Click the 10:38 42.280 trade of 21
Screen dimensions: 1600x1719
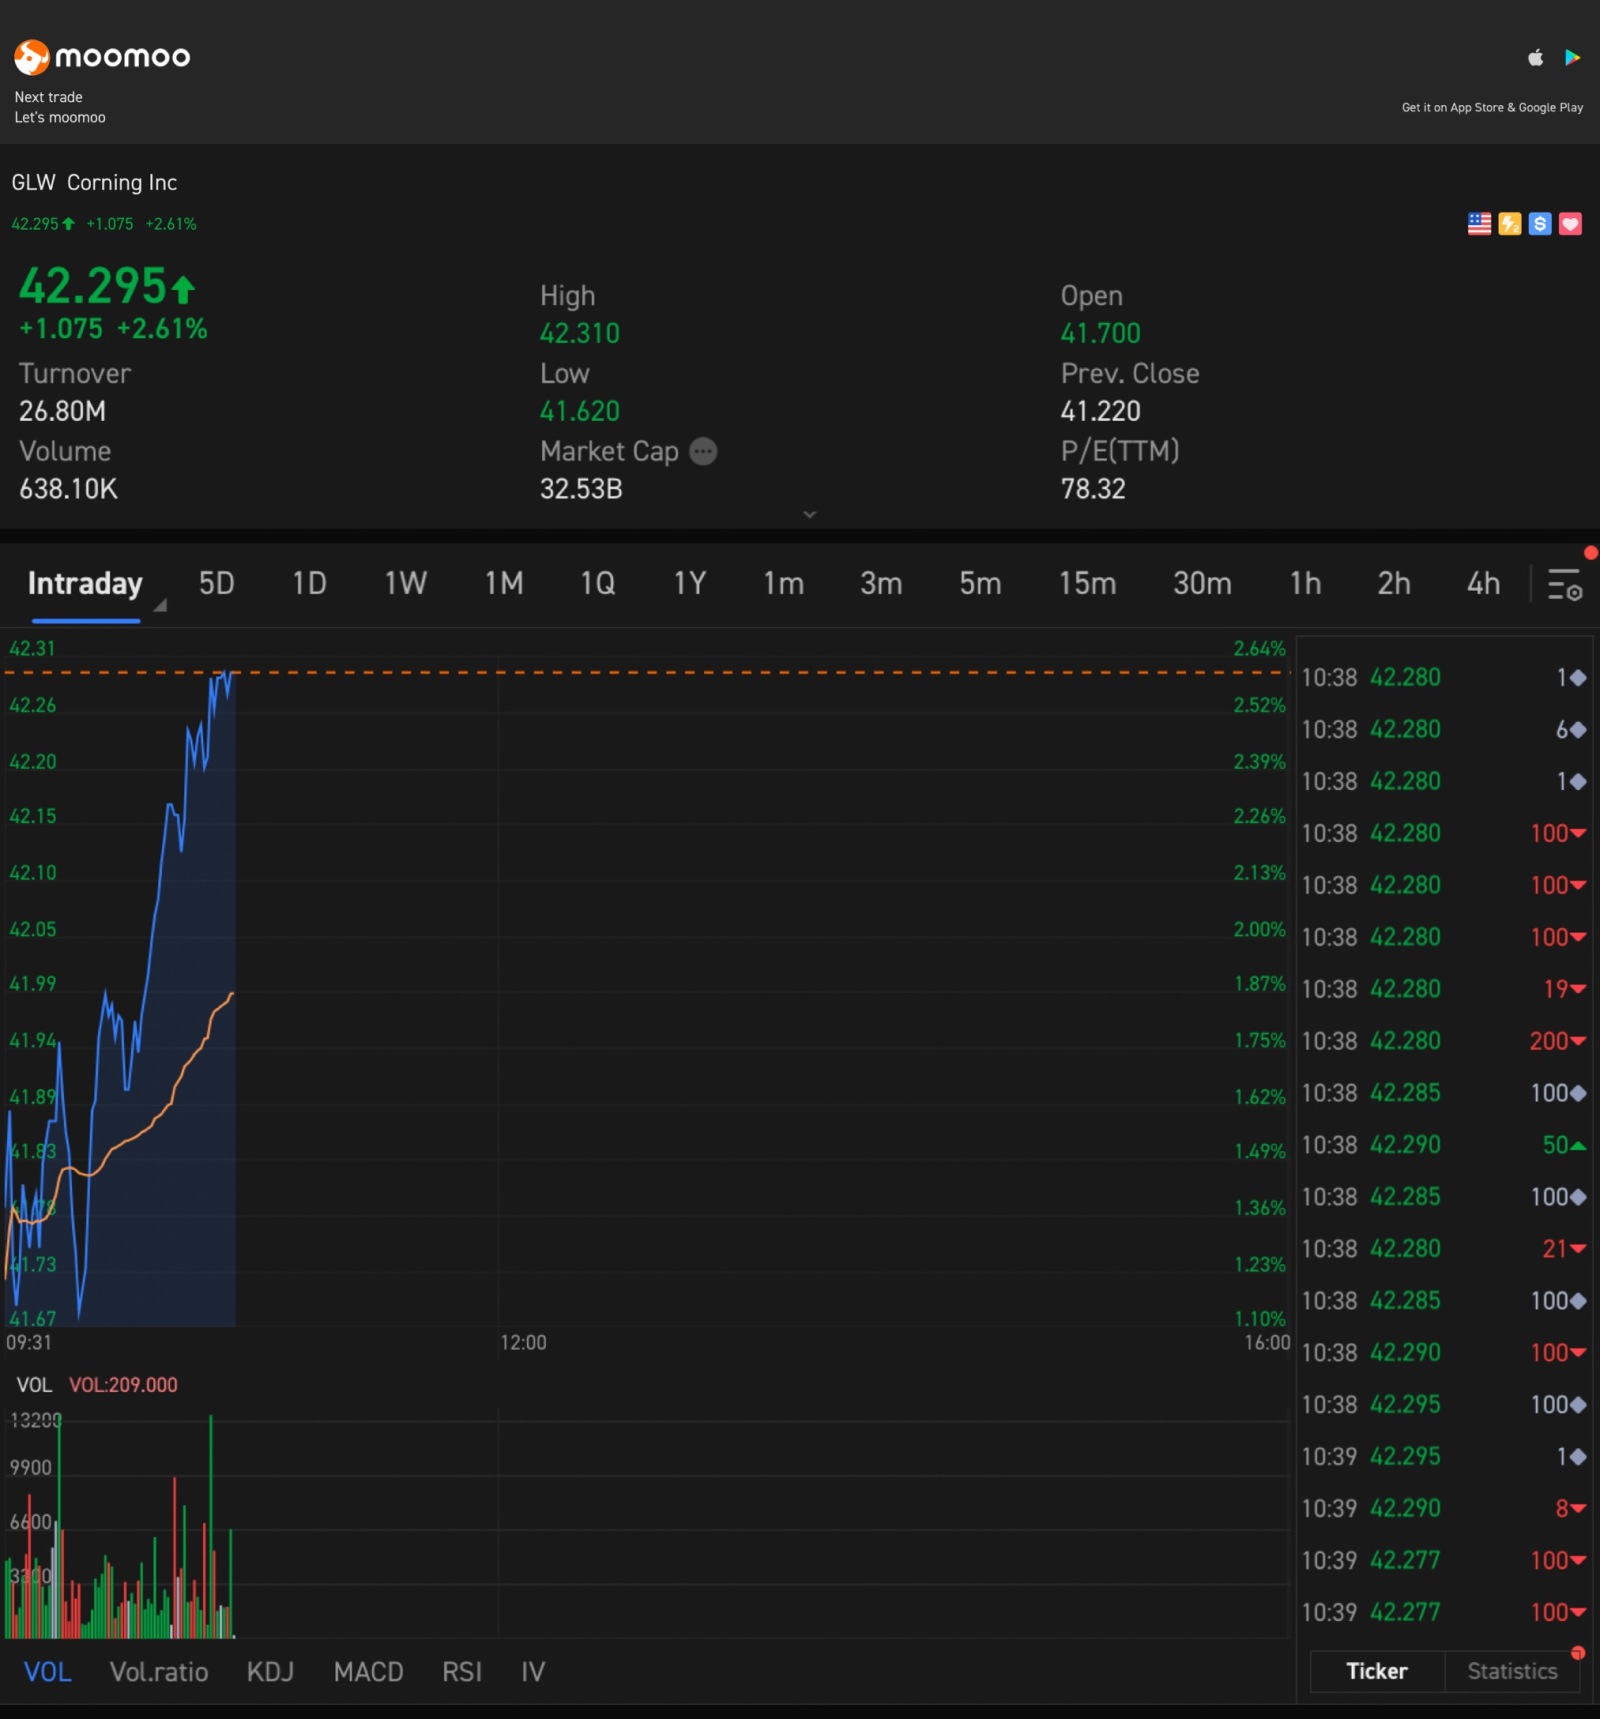pos(1443,1249)
